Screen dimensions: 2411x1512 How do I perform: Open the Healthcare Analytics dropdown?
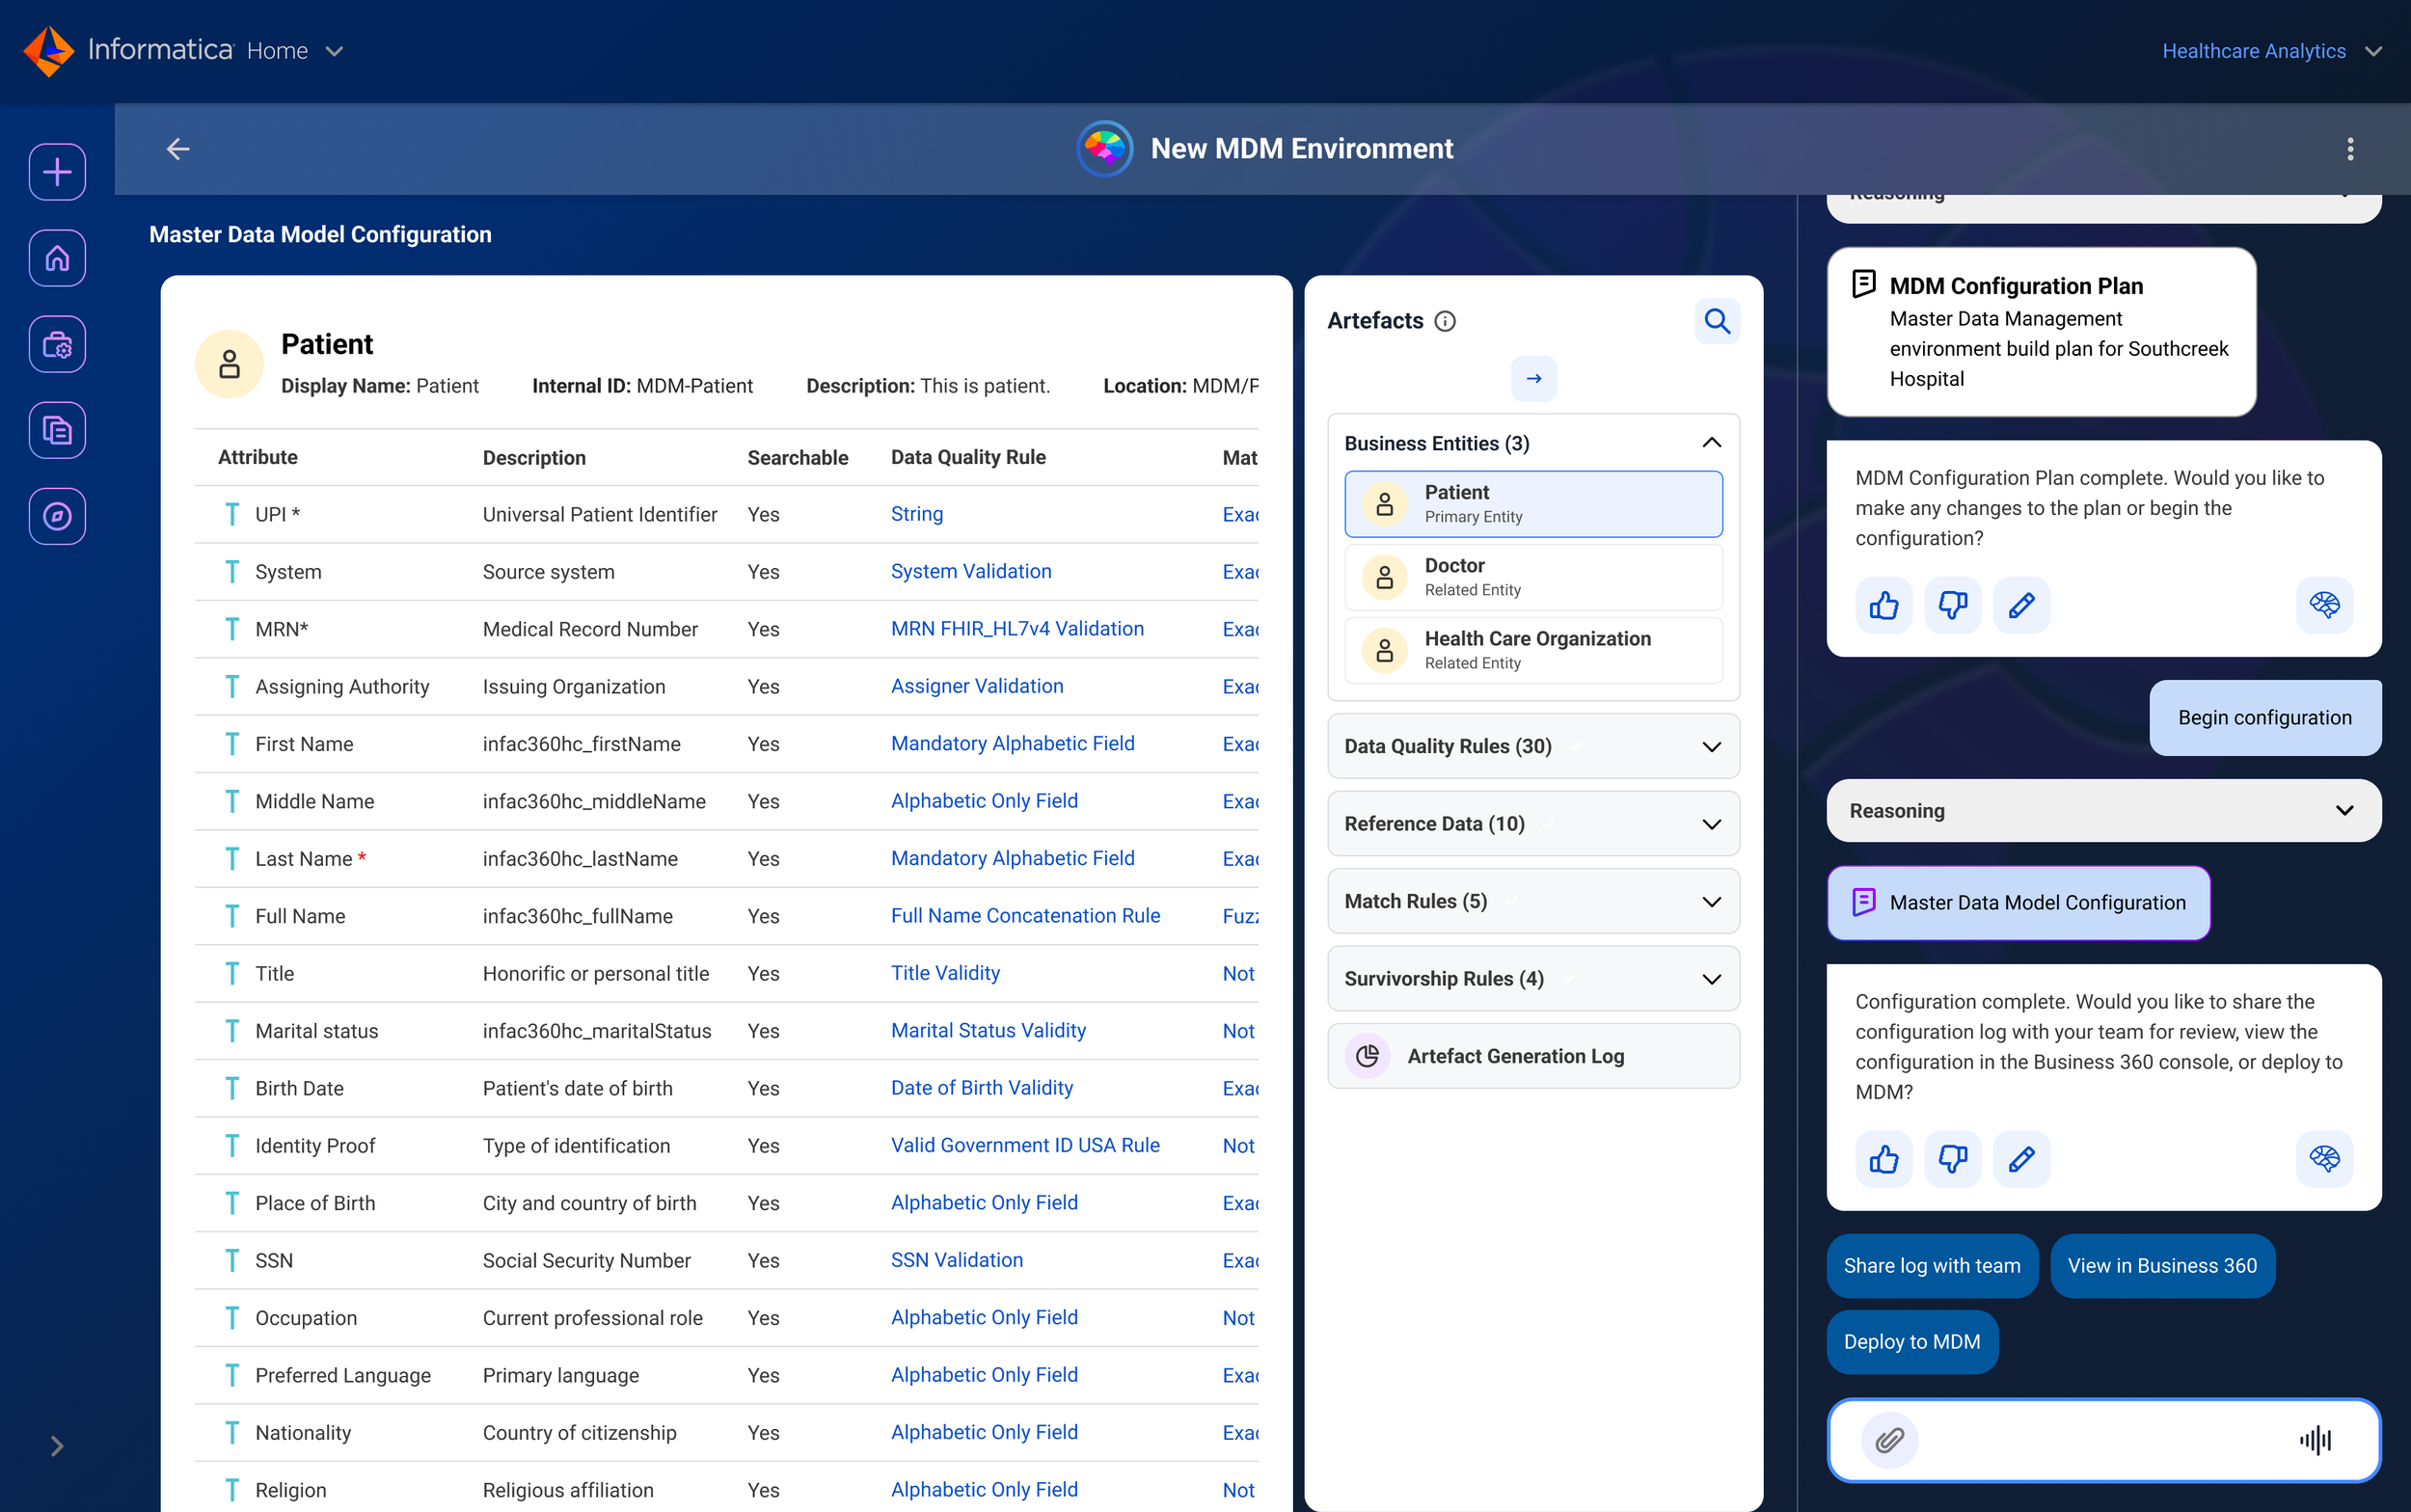pos(2270,51)
